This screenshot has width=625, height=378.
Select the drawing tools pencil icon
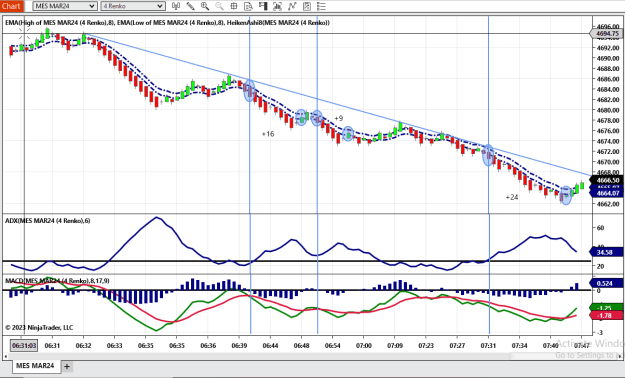[191, 6]
